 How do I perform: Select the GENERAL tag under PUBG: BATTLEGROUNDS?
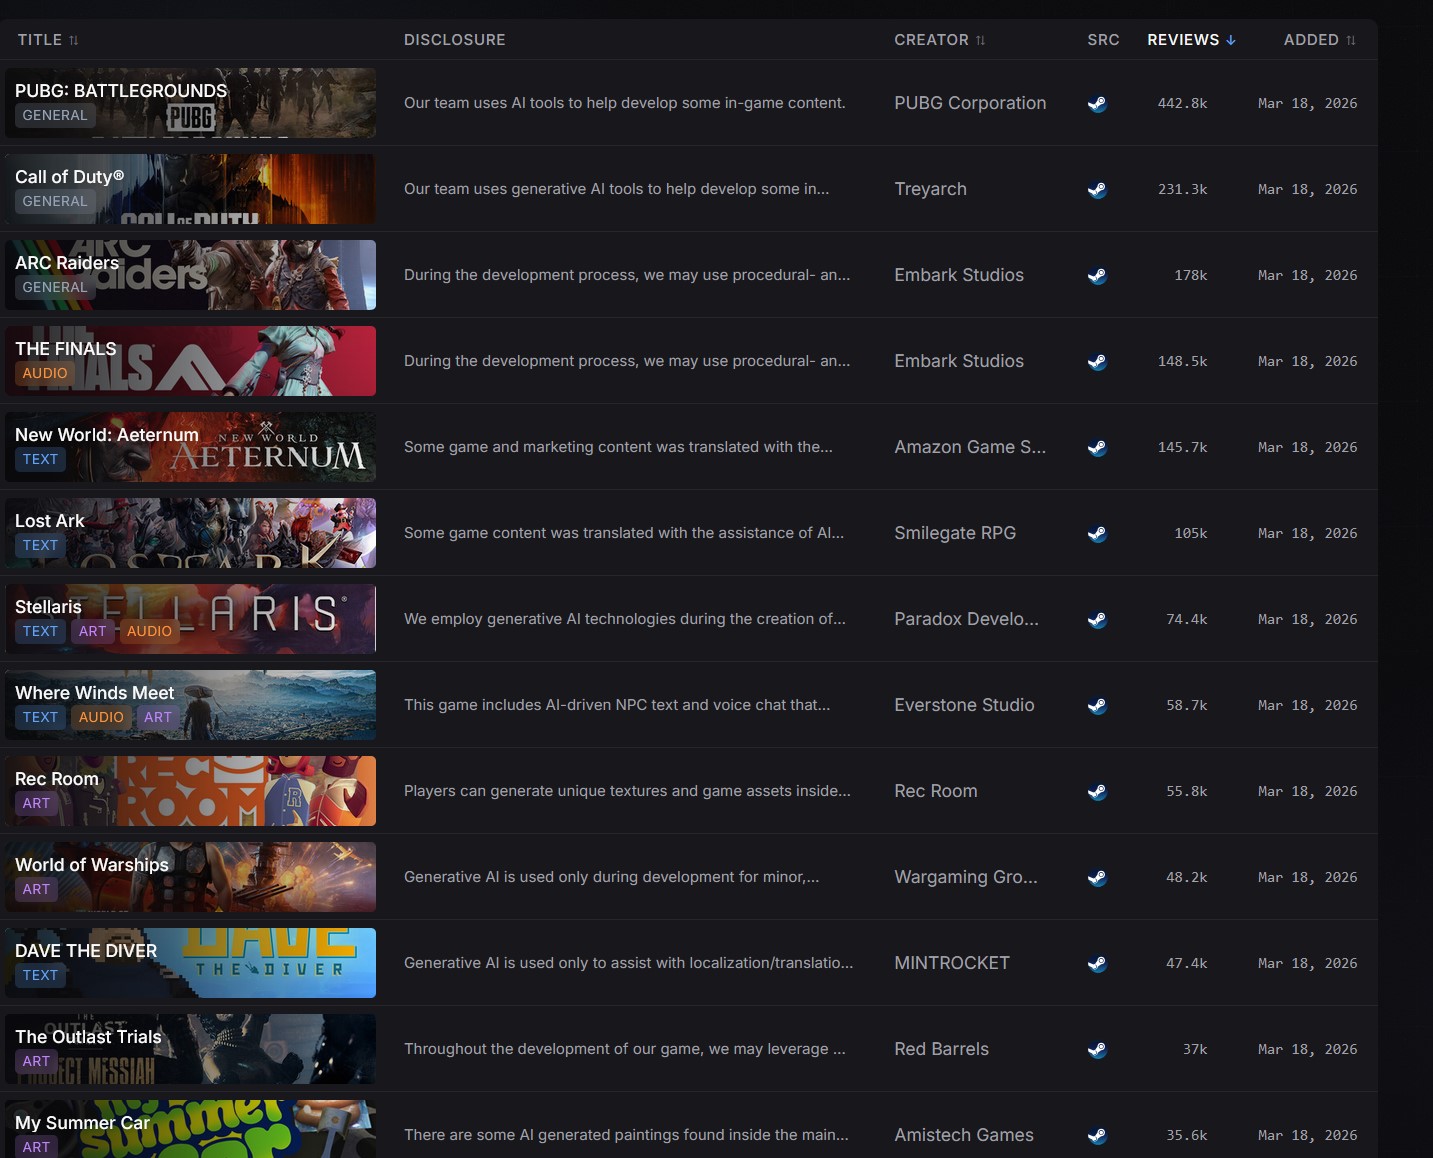pos(55,115)
